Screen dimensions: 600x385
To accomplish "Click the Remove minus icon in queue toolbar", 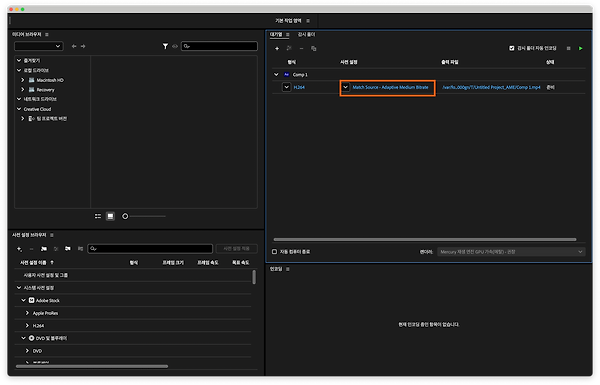I will (302, 49).
